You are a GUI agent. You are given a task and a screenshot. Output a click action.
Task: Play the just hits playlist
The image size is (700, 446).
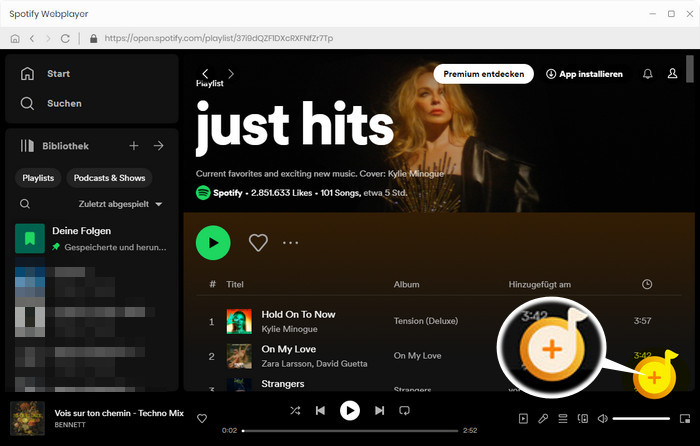coord(213,243)
